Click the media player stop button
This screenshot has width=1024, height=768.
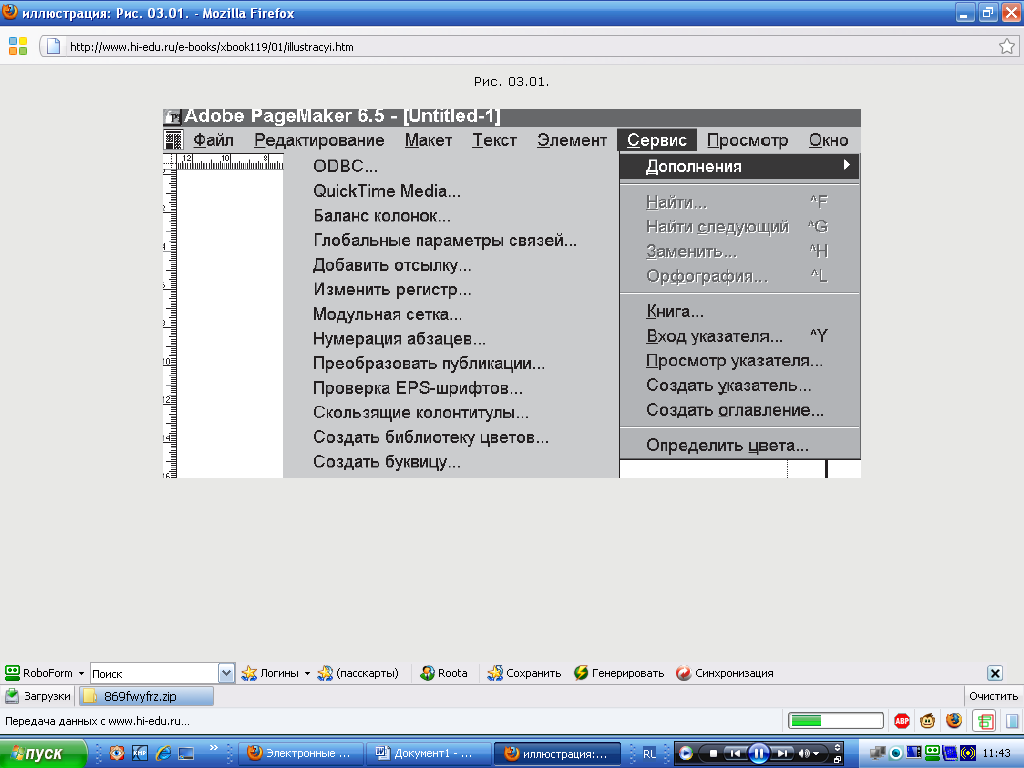click(712, 754)
